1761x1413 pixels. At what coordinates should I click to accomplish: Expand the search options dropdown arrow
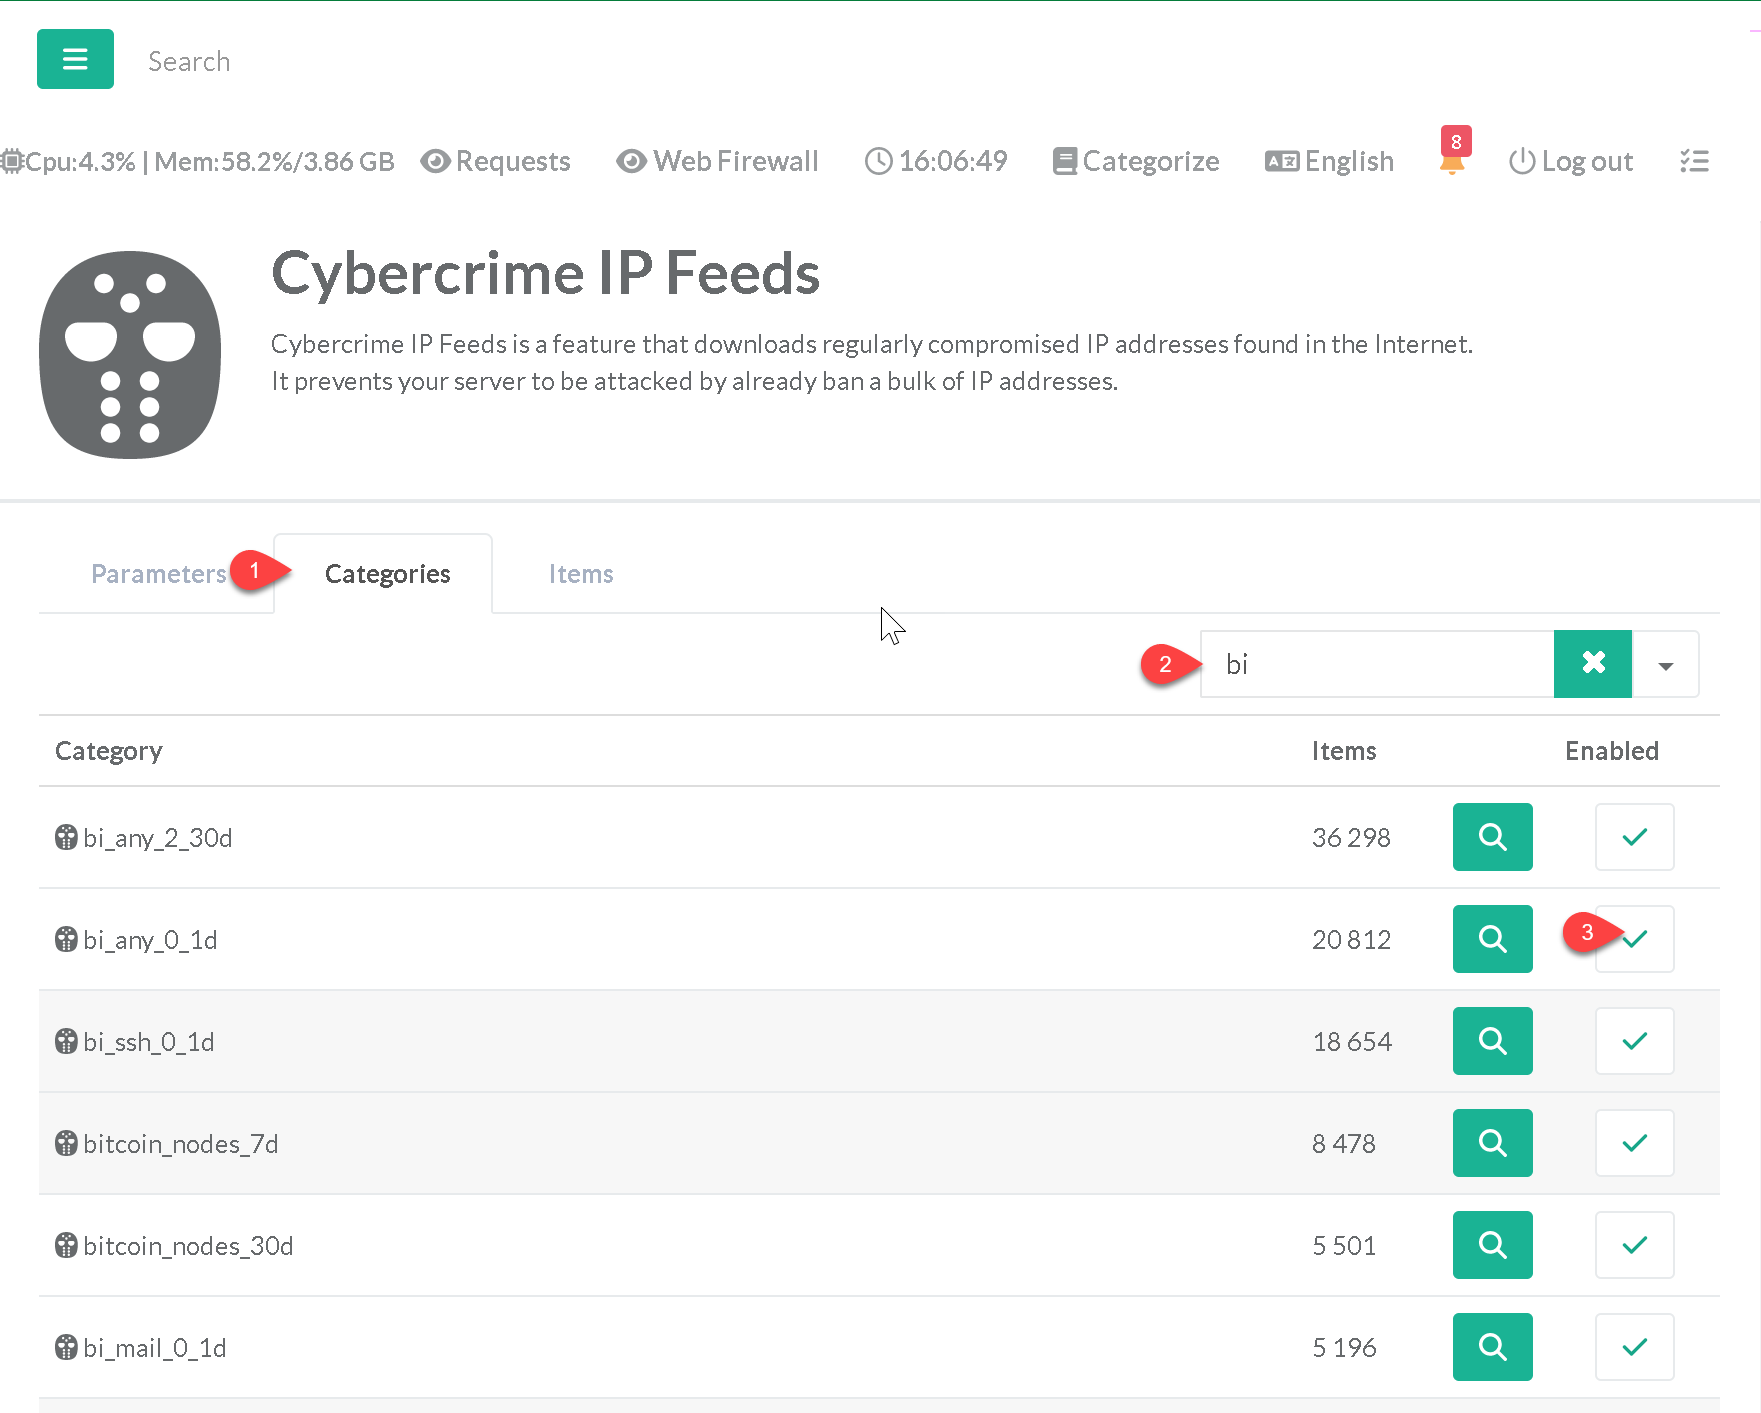1665,665
